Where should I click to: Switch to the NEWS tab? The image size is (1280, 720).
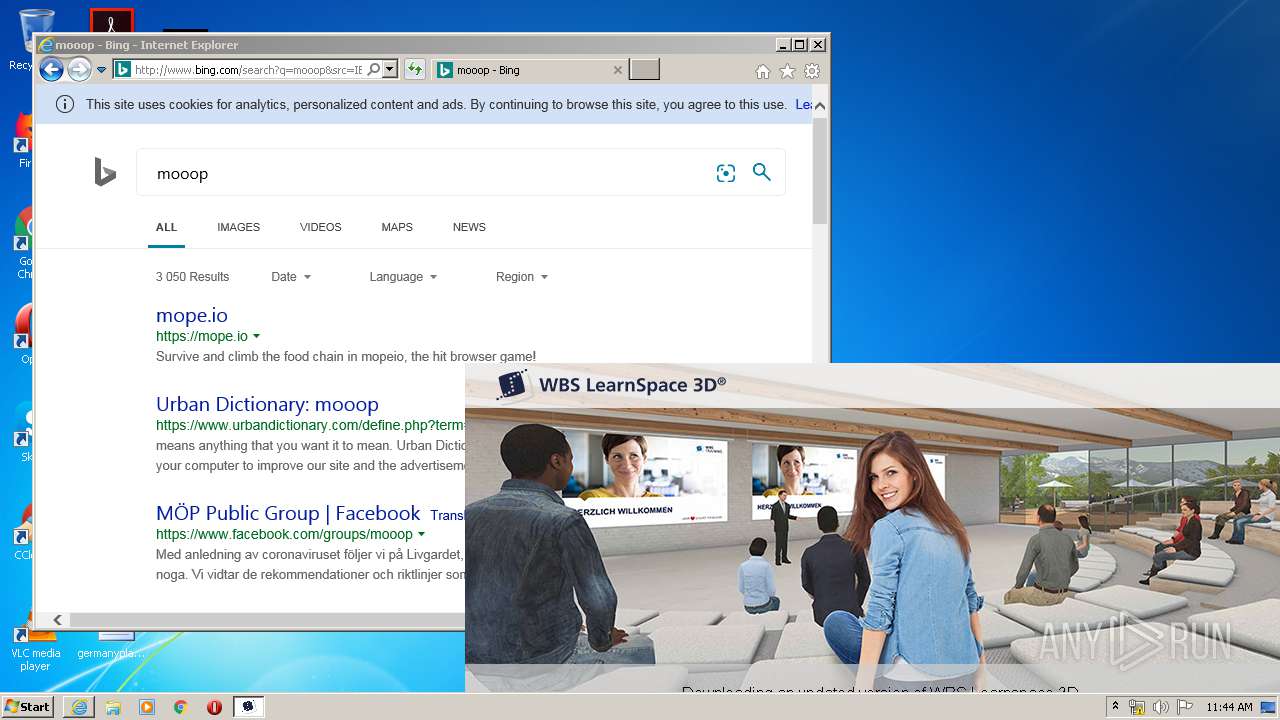(x=469, y=227)
